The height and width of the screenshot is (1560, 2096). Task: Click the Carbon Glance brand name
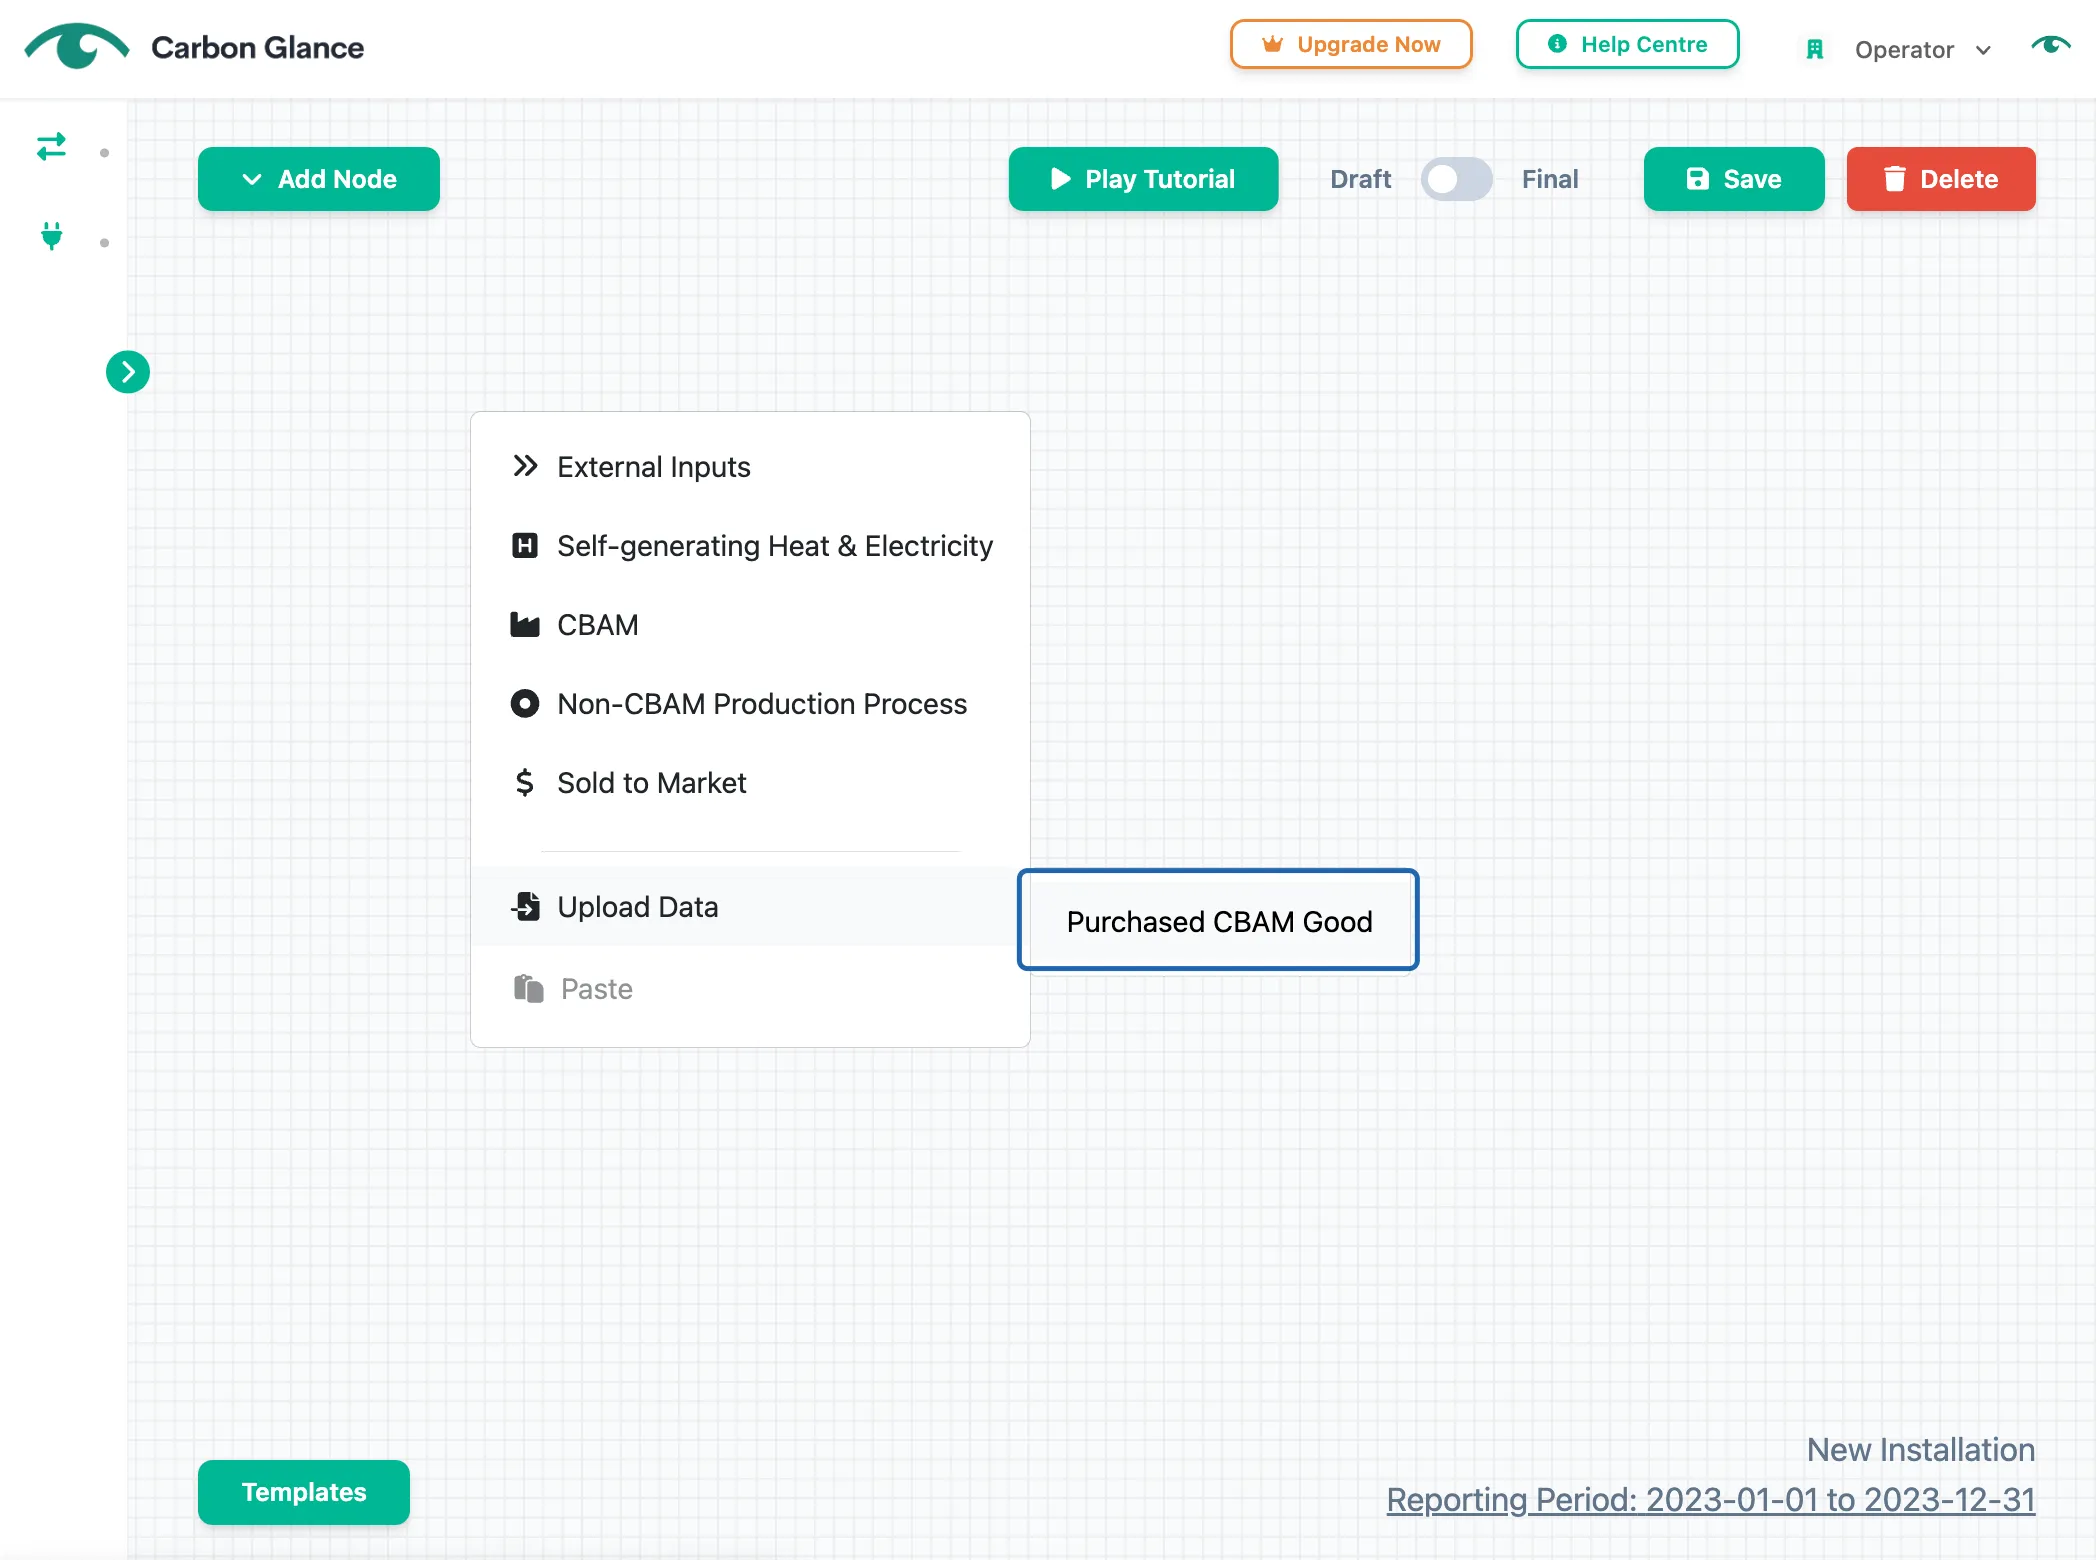tap(257, 47)
